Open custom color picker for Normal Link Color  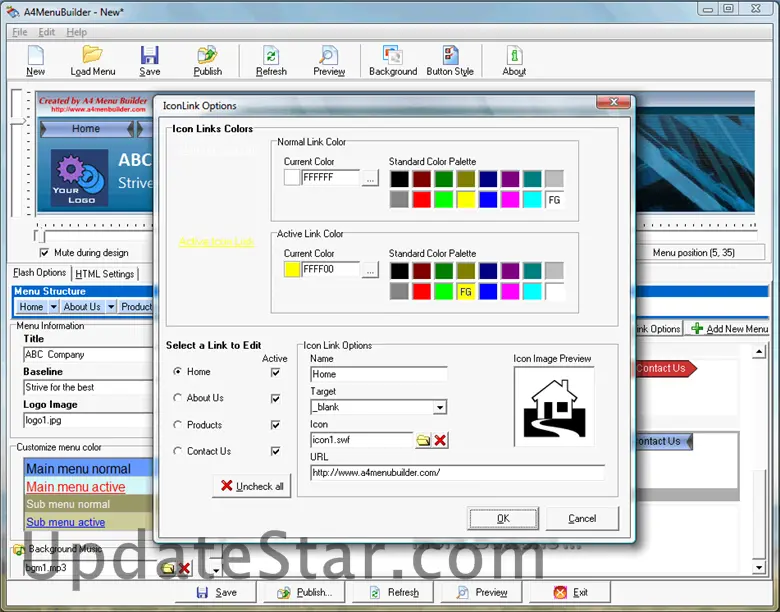(370, 178)
